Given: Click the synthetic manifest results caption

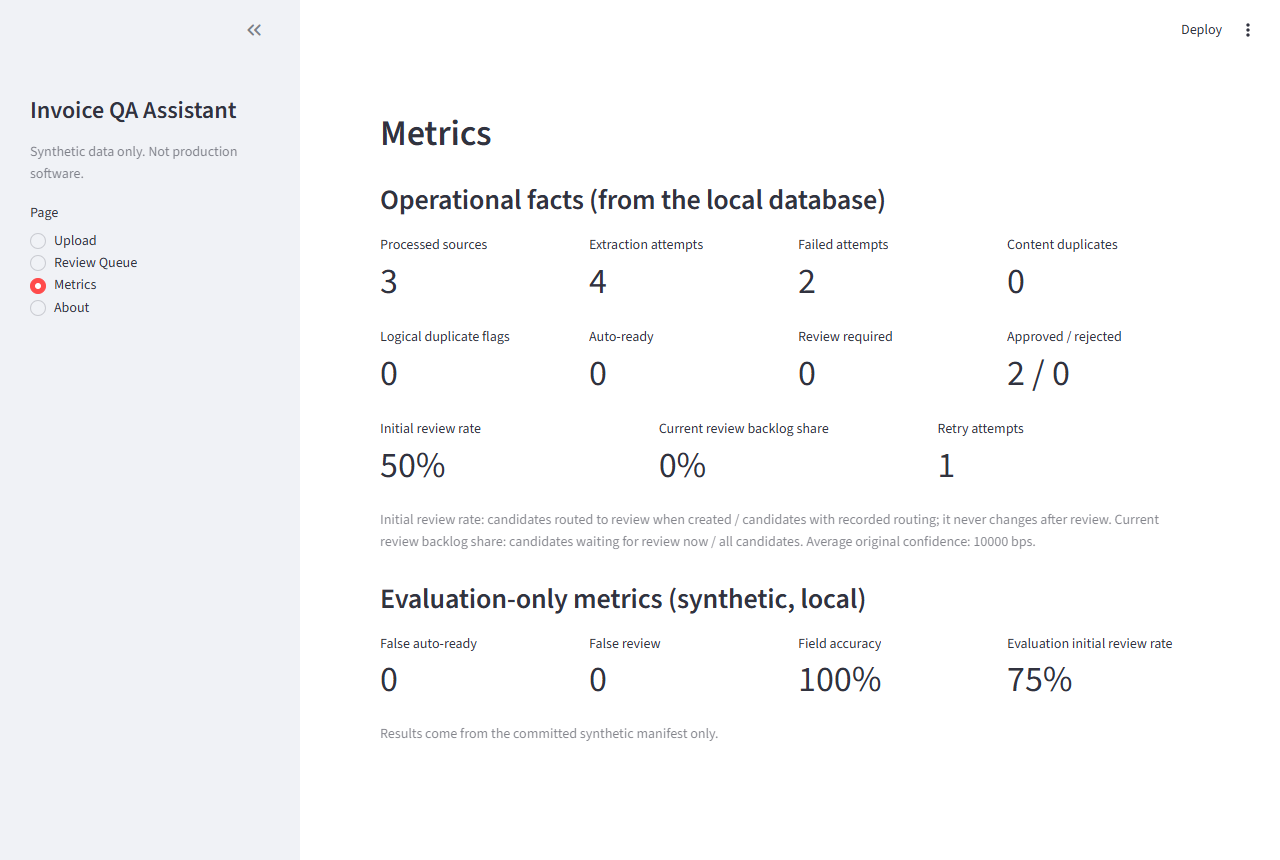Looking at the screenshot, I should click(549, 734).
